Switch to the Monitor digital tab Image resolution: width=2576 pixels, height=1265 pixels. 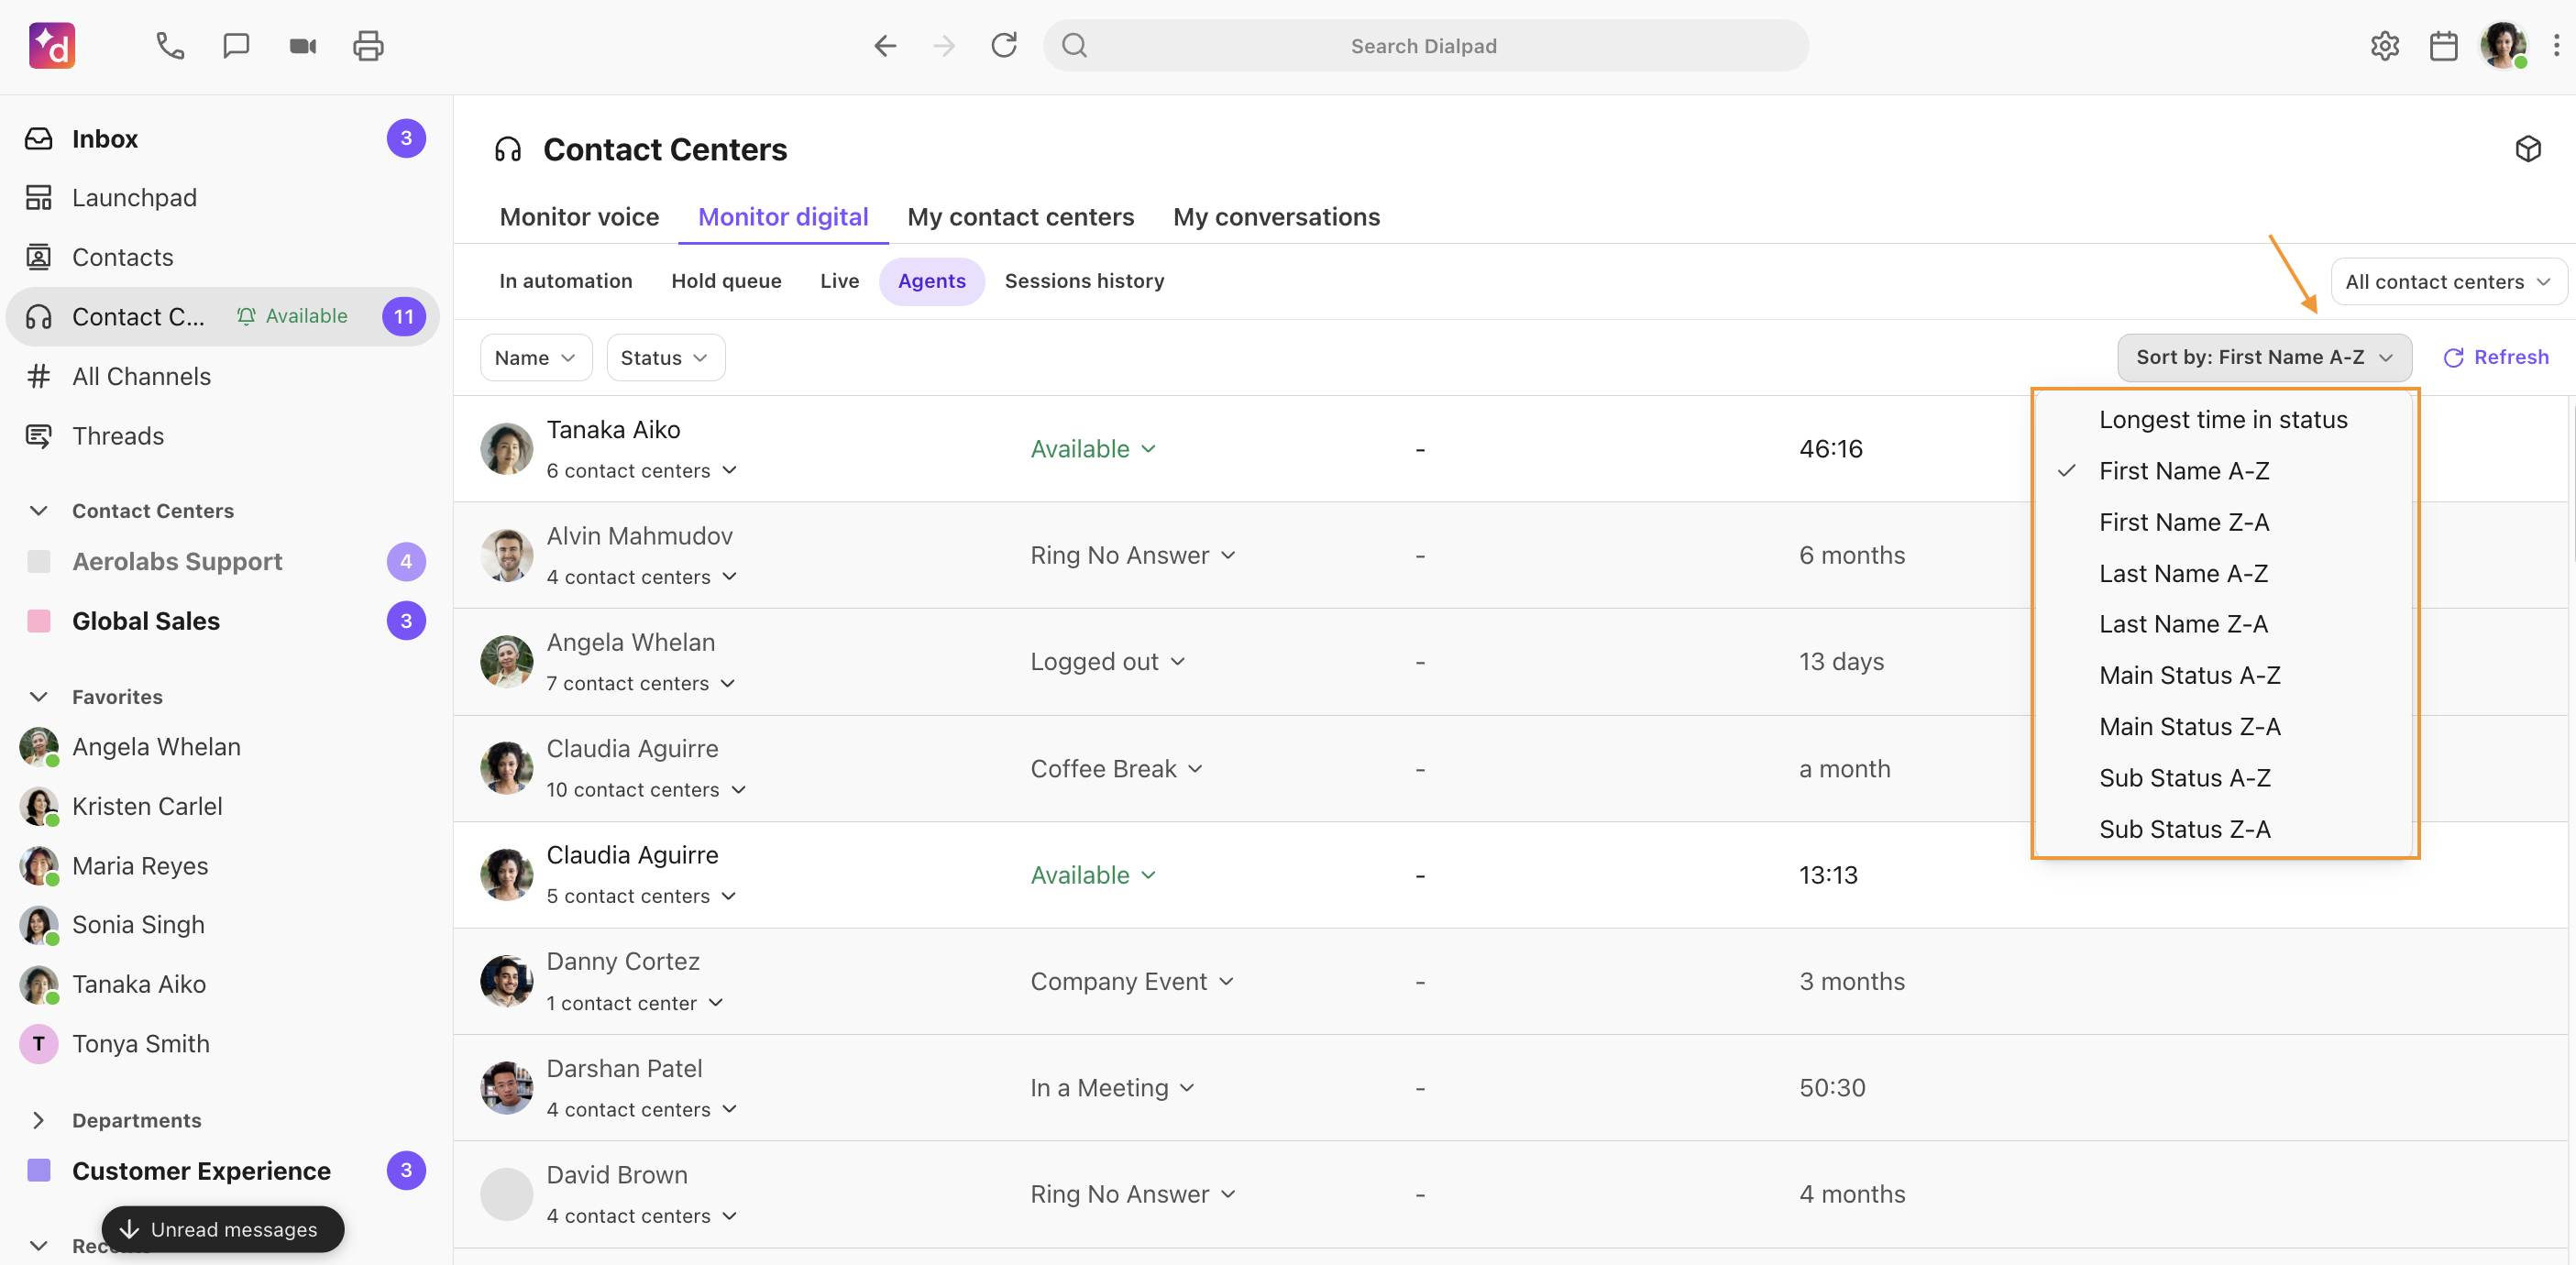tap(783, 217)
